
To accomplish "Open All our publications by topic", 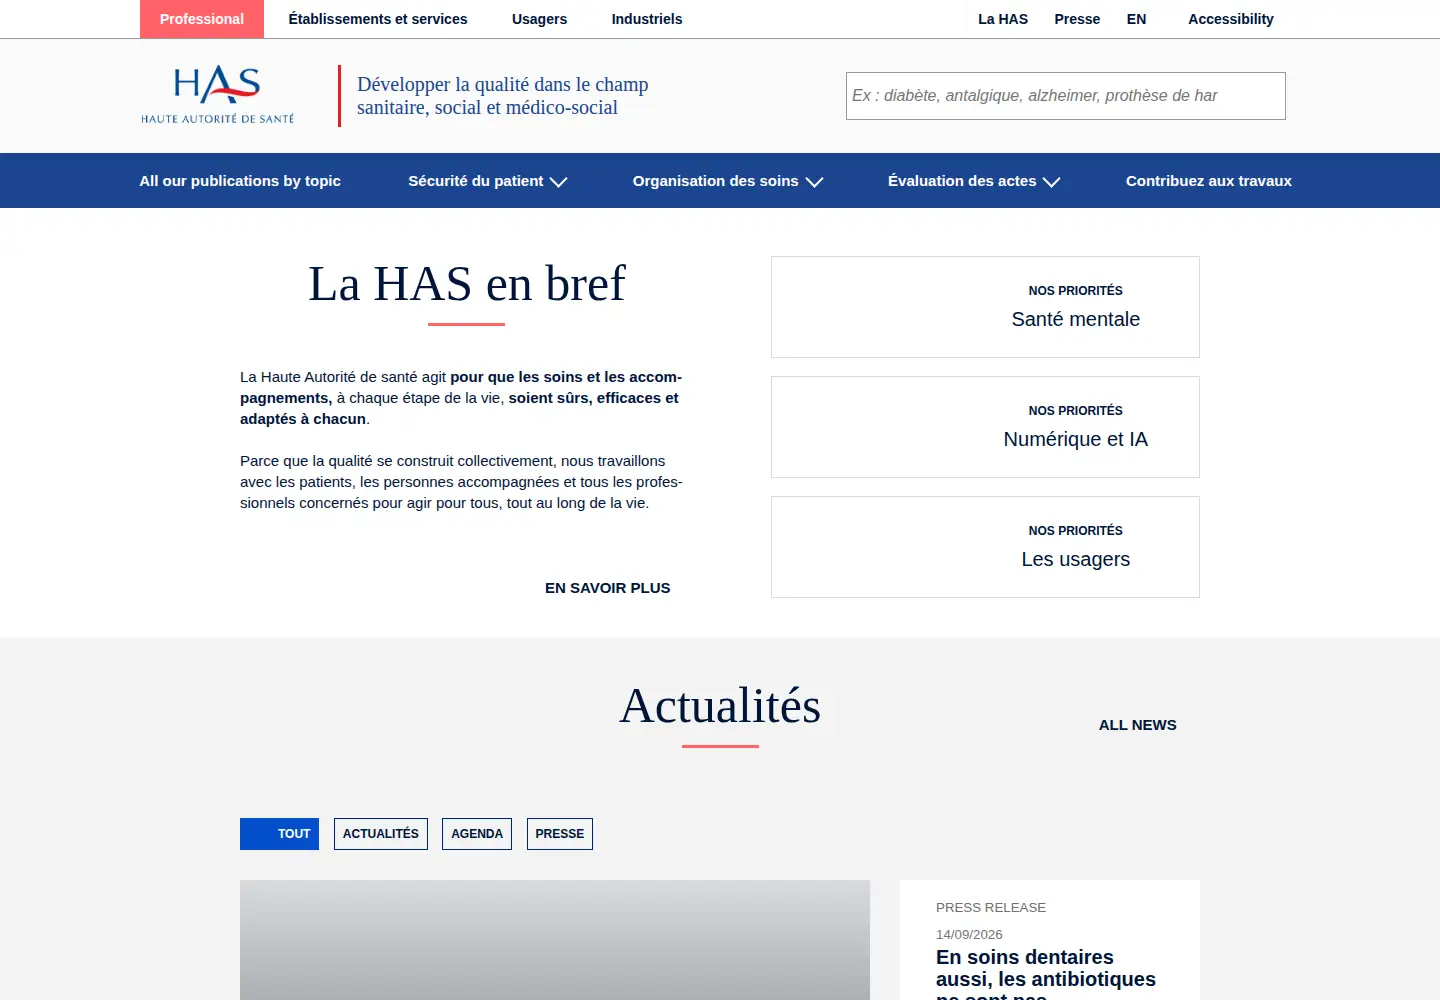I will pyautogui.click(x=240, y=181).
